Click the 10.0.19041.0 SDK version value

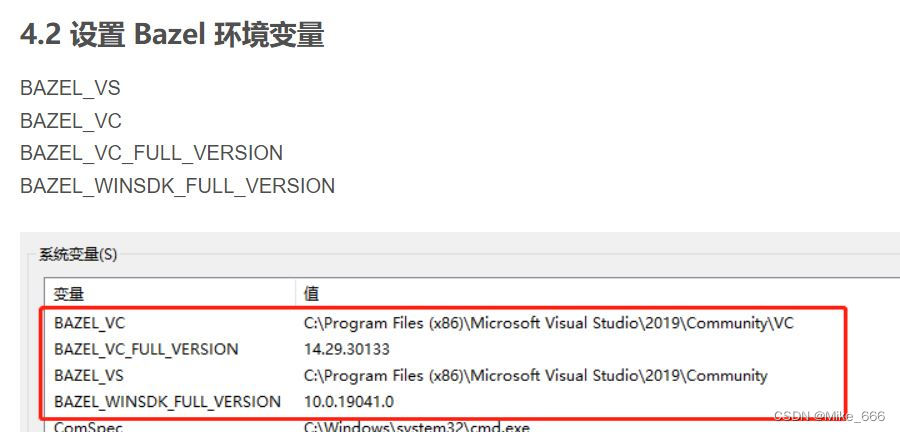349,401
